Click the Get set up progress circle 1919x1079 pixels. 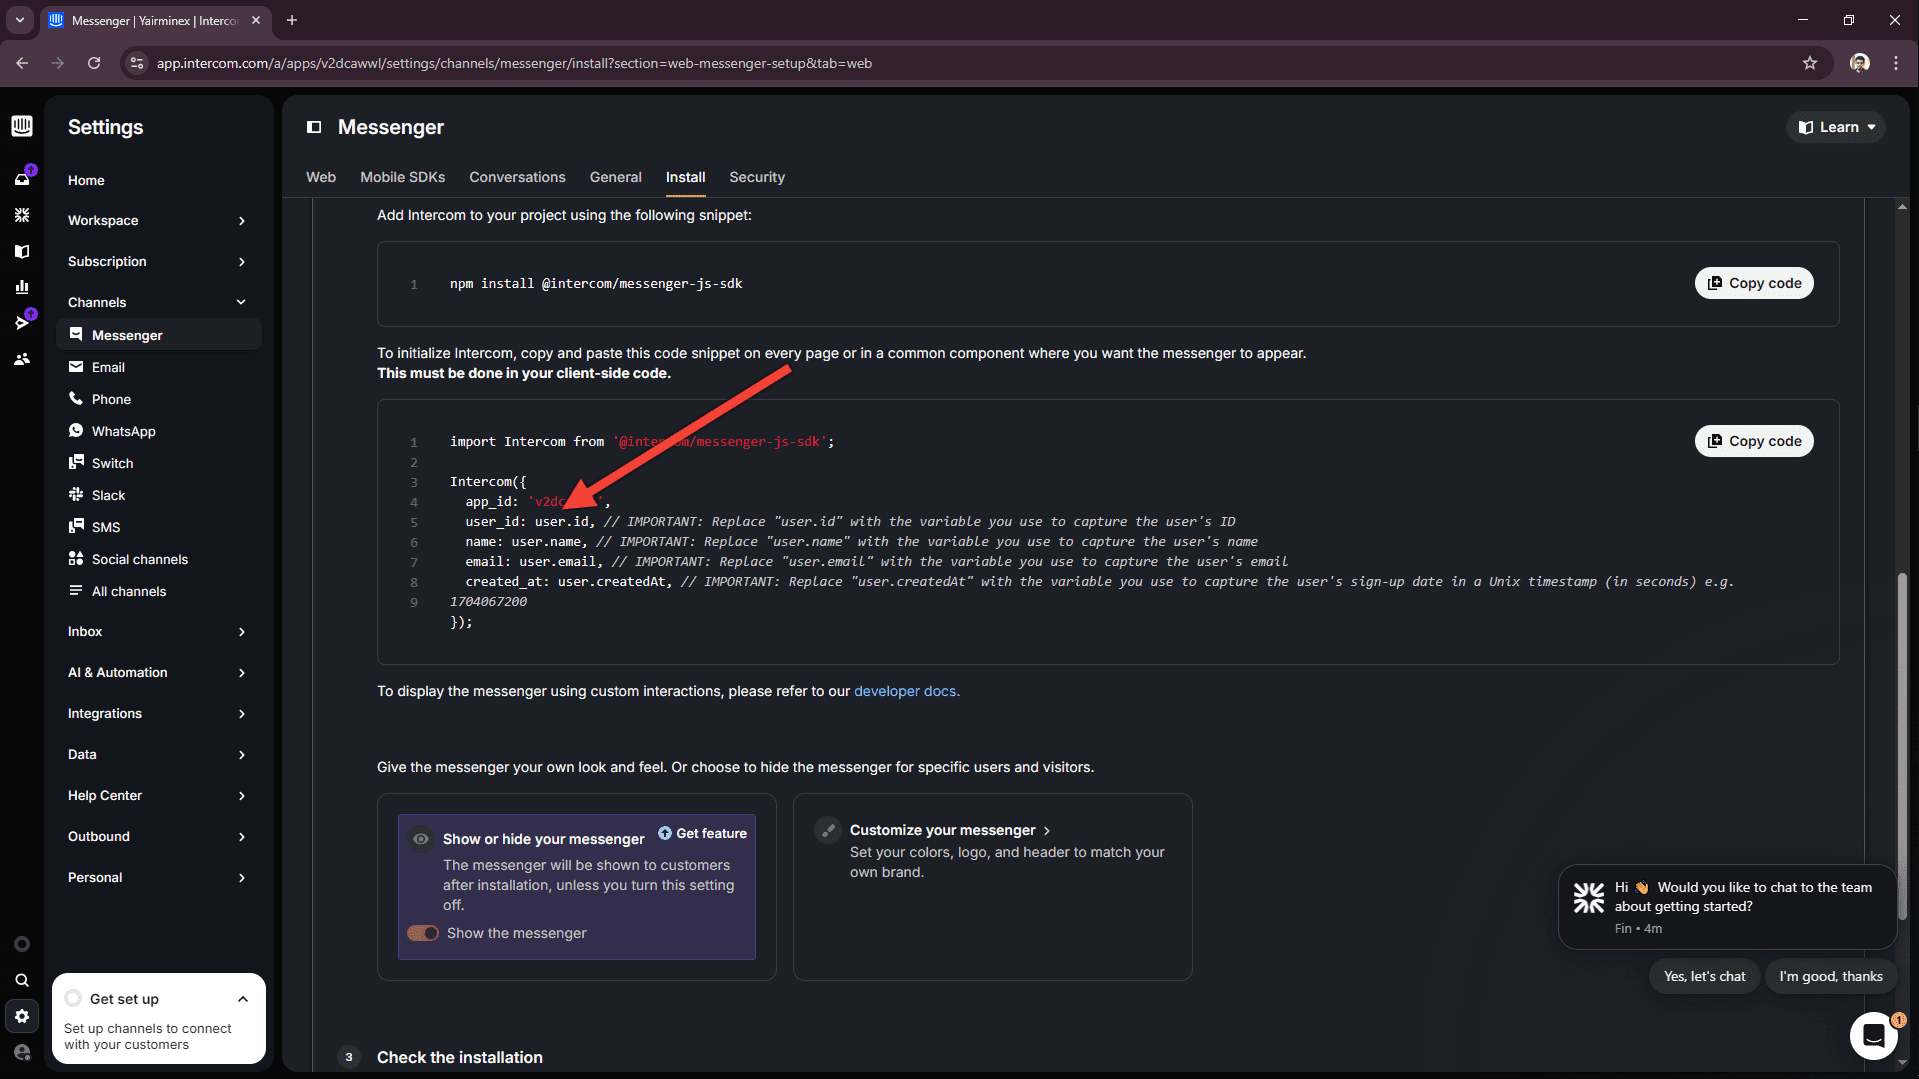[x=73, y=999]
